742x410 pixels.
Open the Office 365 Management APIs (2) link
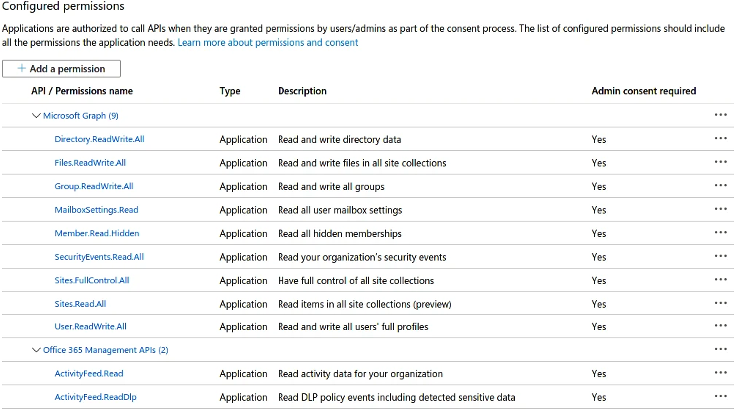106,350
